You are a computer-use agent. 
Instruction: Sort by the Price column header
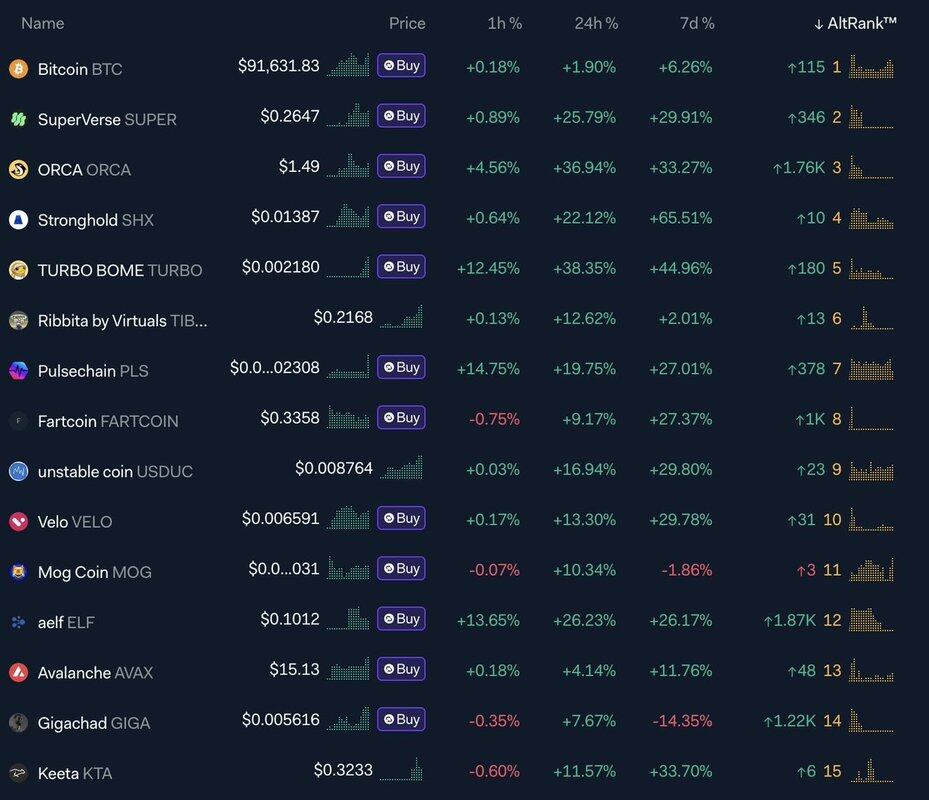407,23
